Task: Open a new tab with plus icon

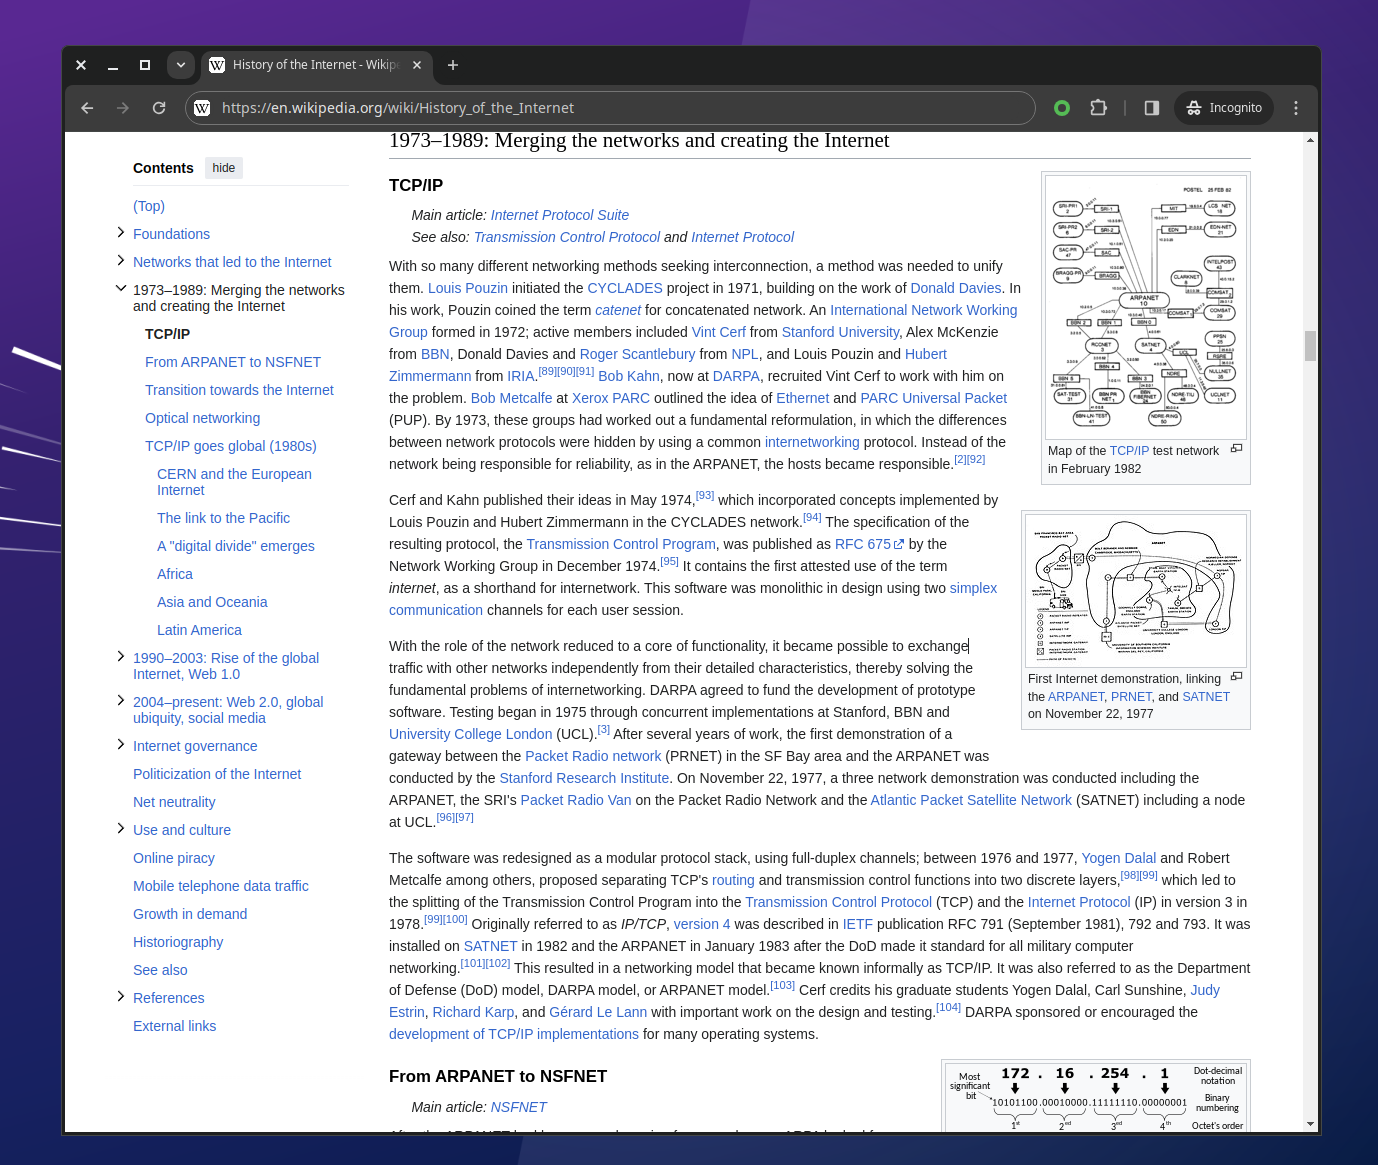Action: (x=453, y=65)
